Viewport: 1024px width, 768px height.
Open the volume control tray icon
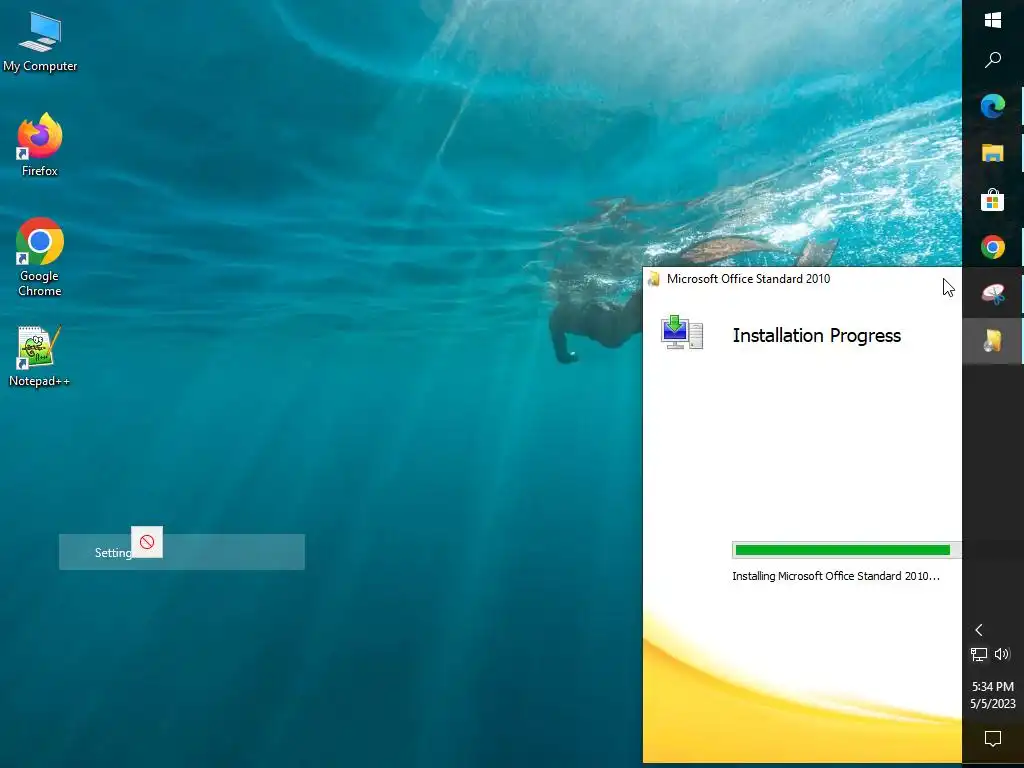click(x=1002, y=654)
